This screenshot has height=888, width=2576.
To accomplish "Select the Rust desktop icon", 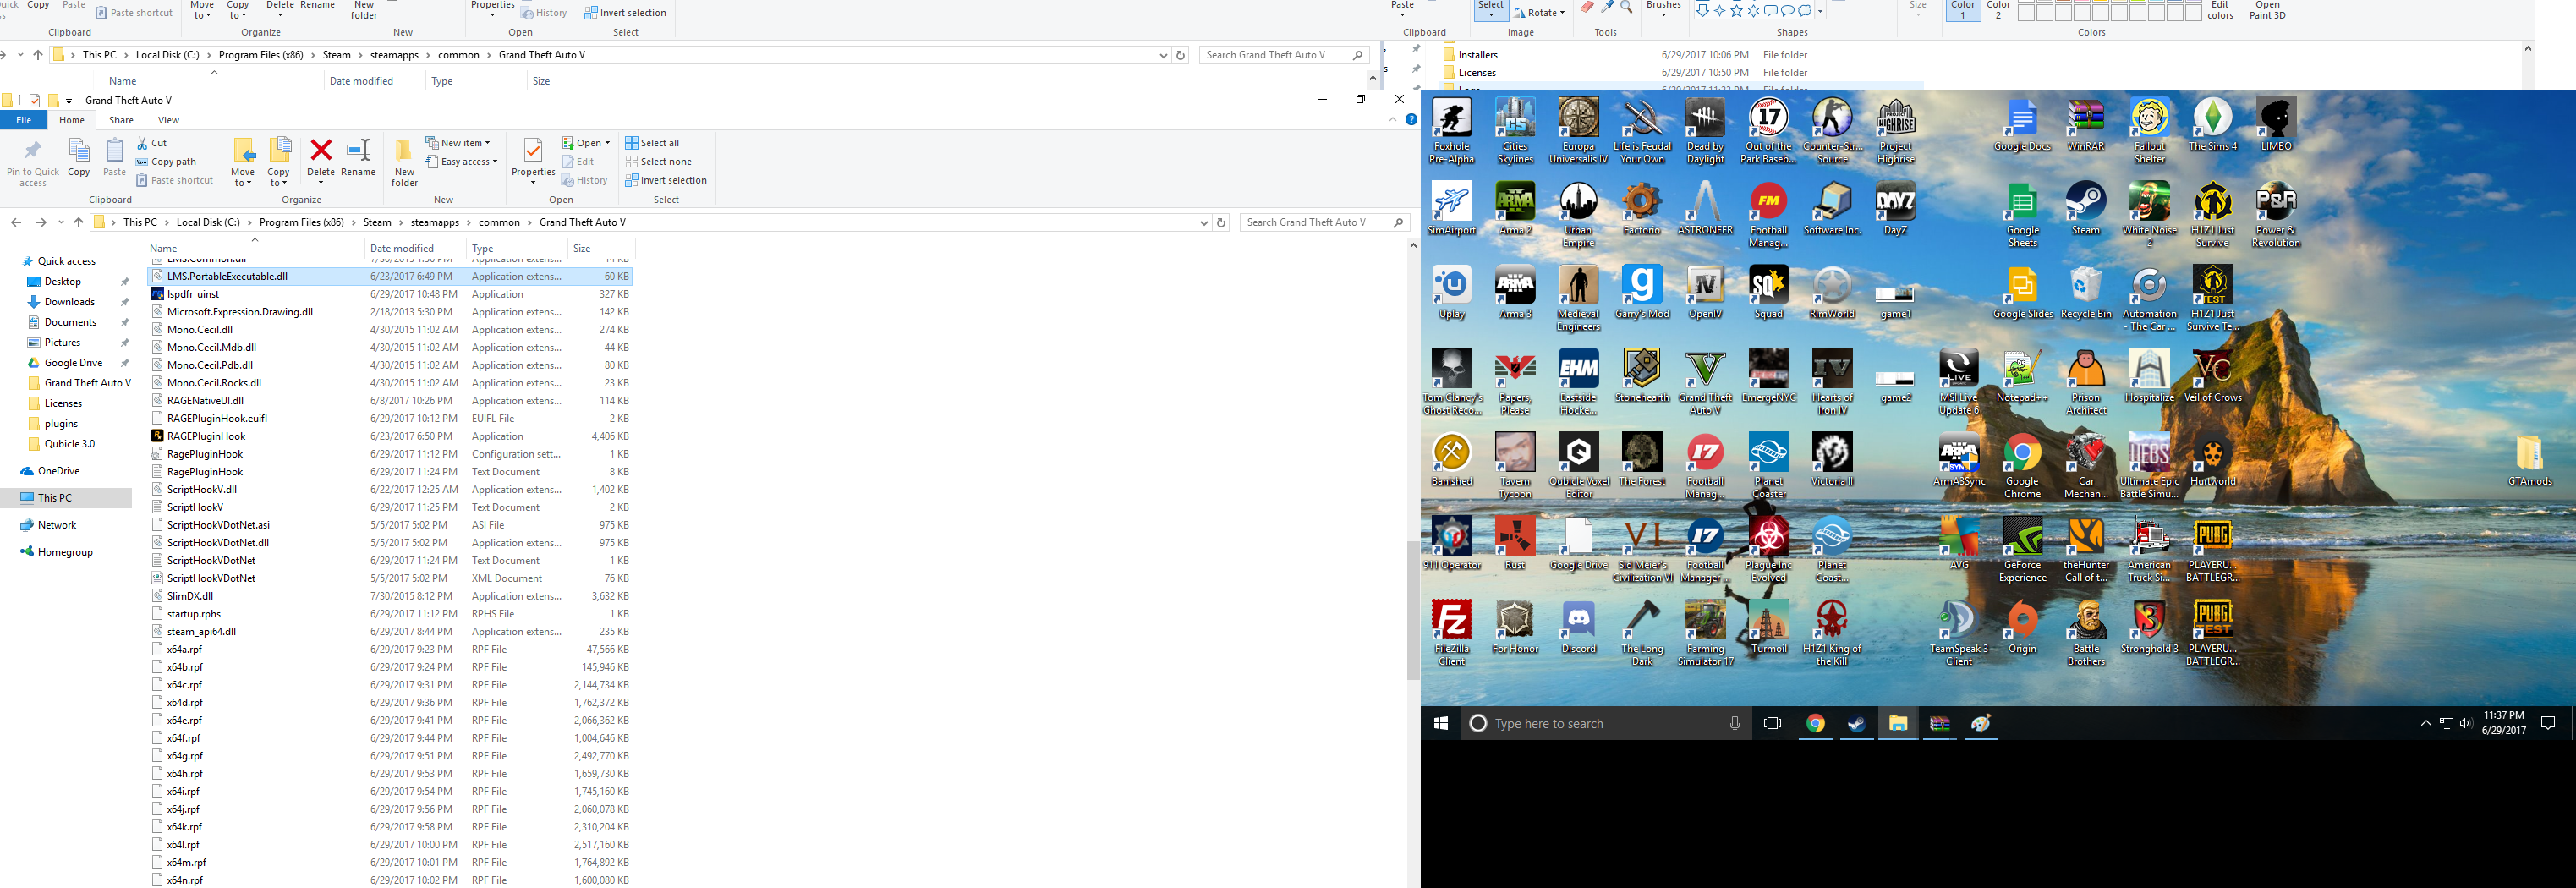I will (x=1515, y=543).
